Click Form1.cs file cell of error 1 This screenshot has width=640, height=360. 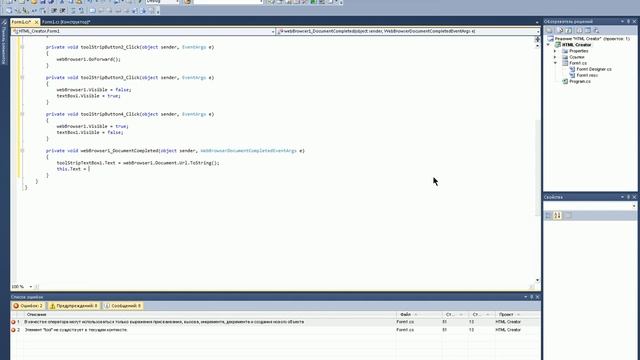point(405,322)
